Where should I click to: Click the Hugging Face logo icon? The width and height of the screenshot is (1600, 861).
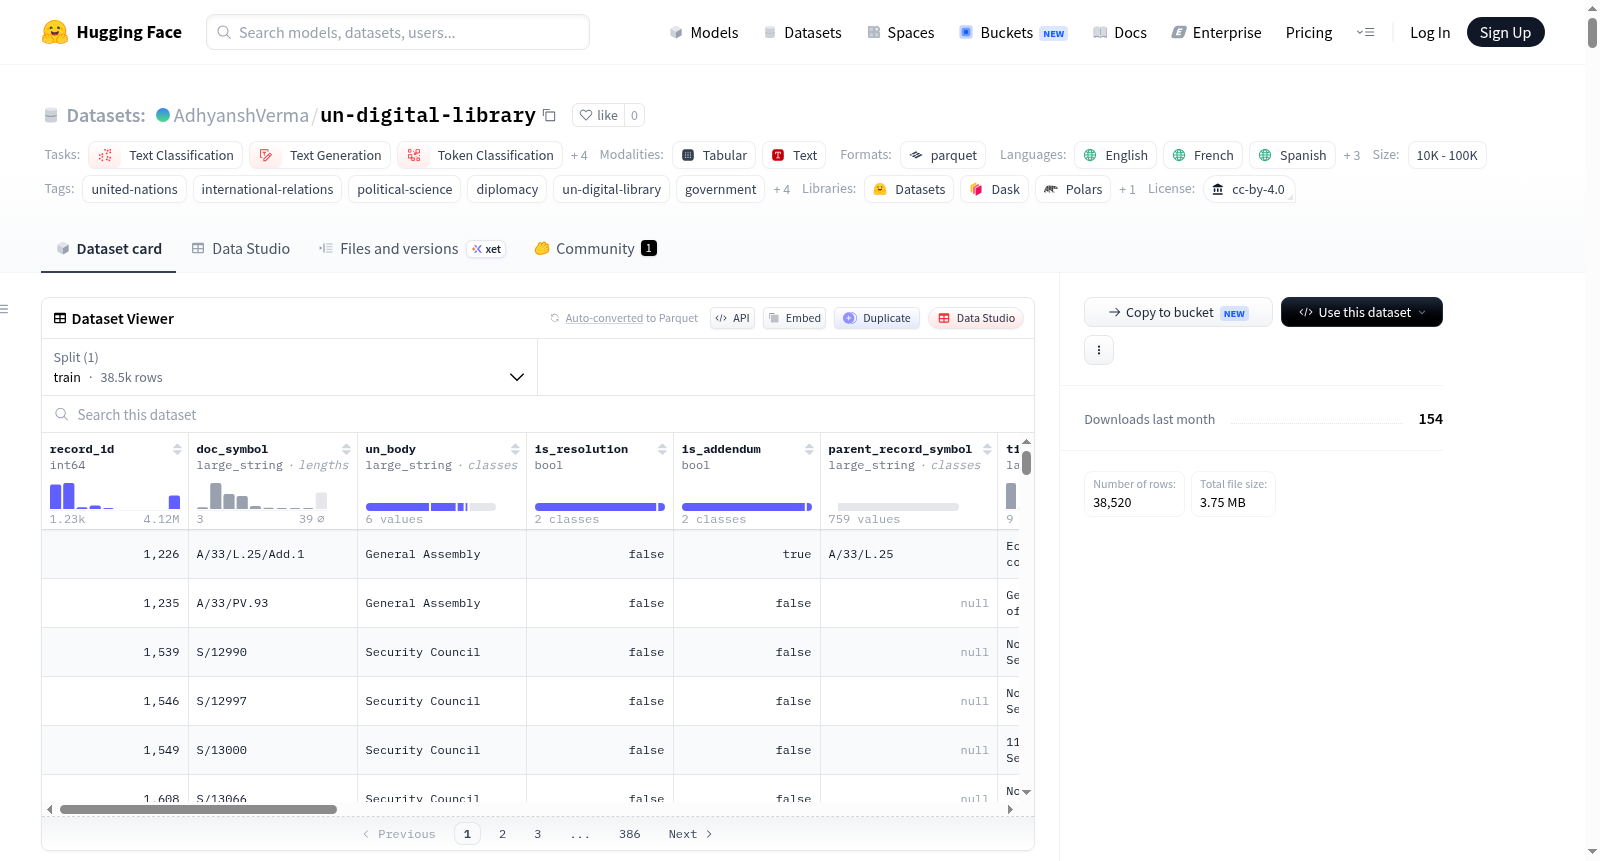55,32
